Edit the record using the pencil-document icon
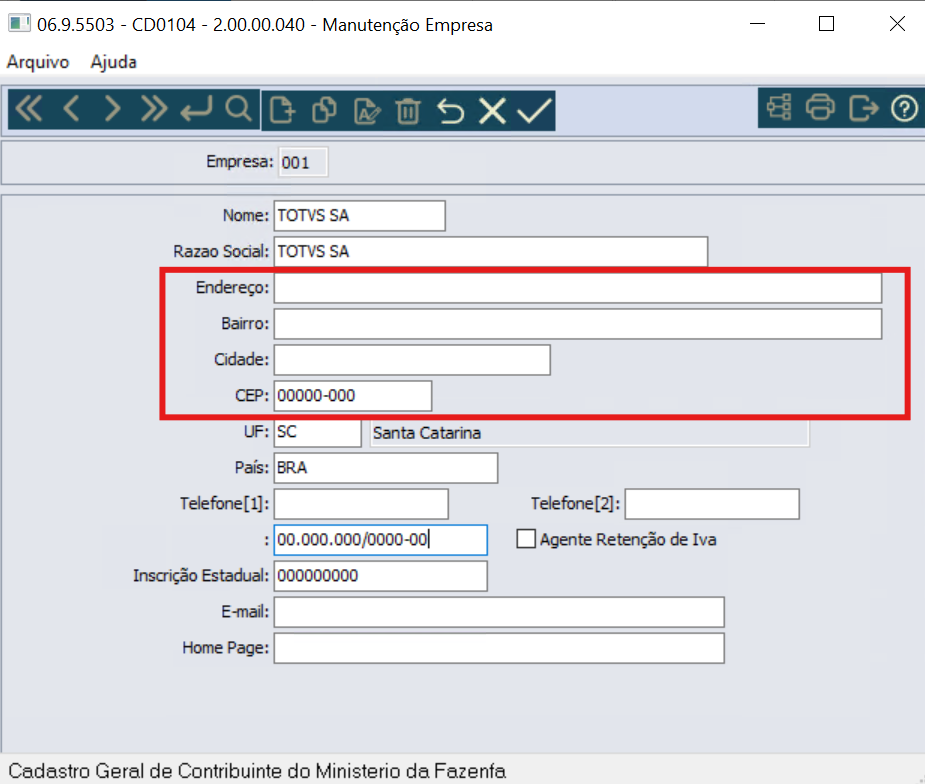The height and width of the screenshot is (784, 925). pos(366,111)
